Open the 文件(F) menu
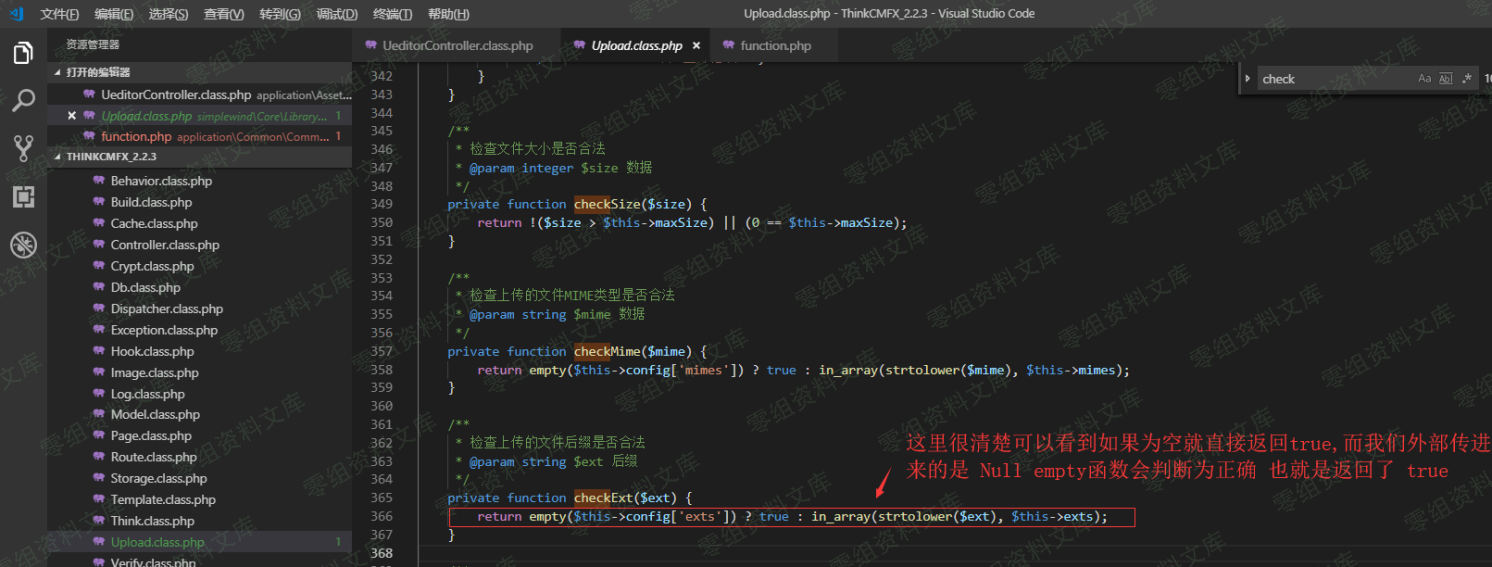 coord(60,14)
